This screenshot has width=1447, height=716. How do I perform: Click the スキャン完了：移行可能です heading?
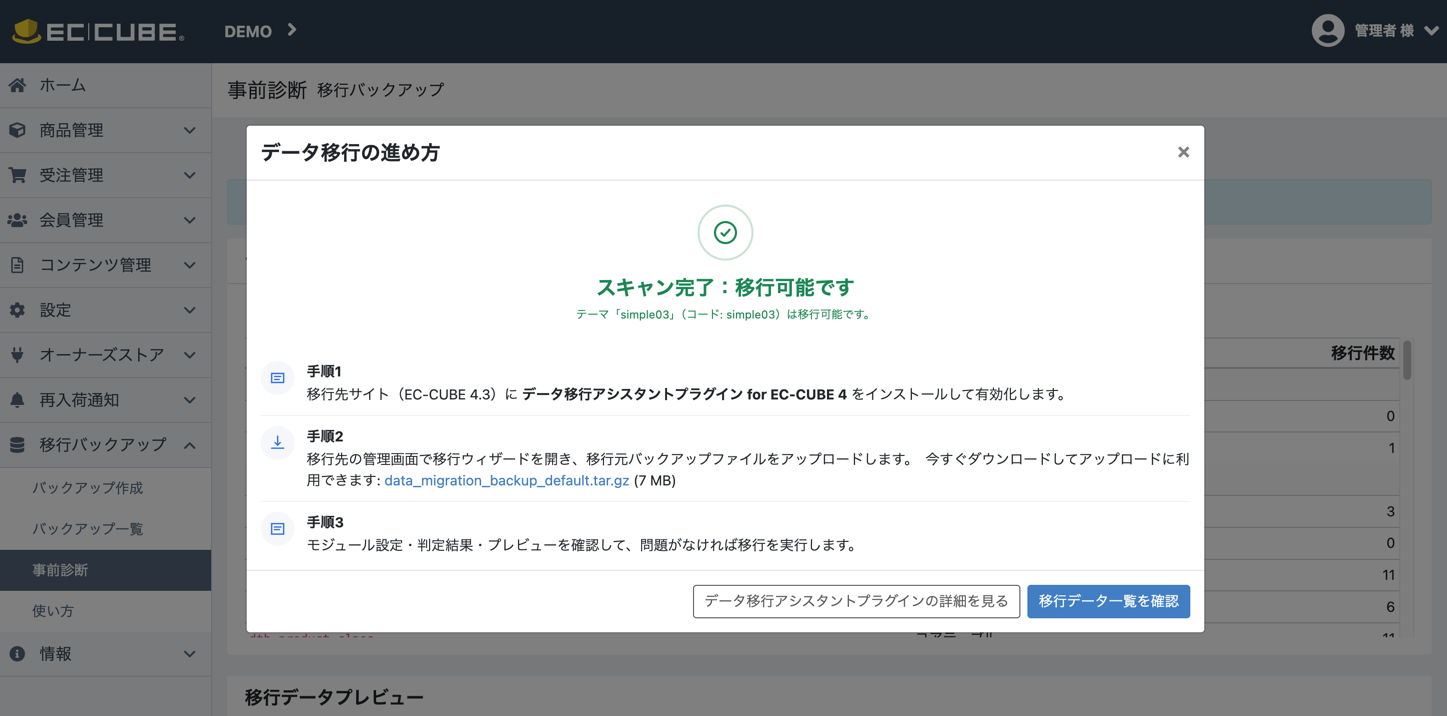(725, 288)
